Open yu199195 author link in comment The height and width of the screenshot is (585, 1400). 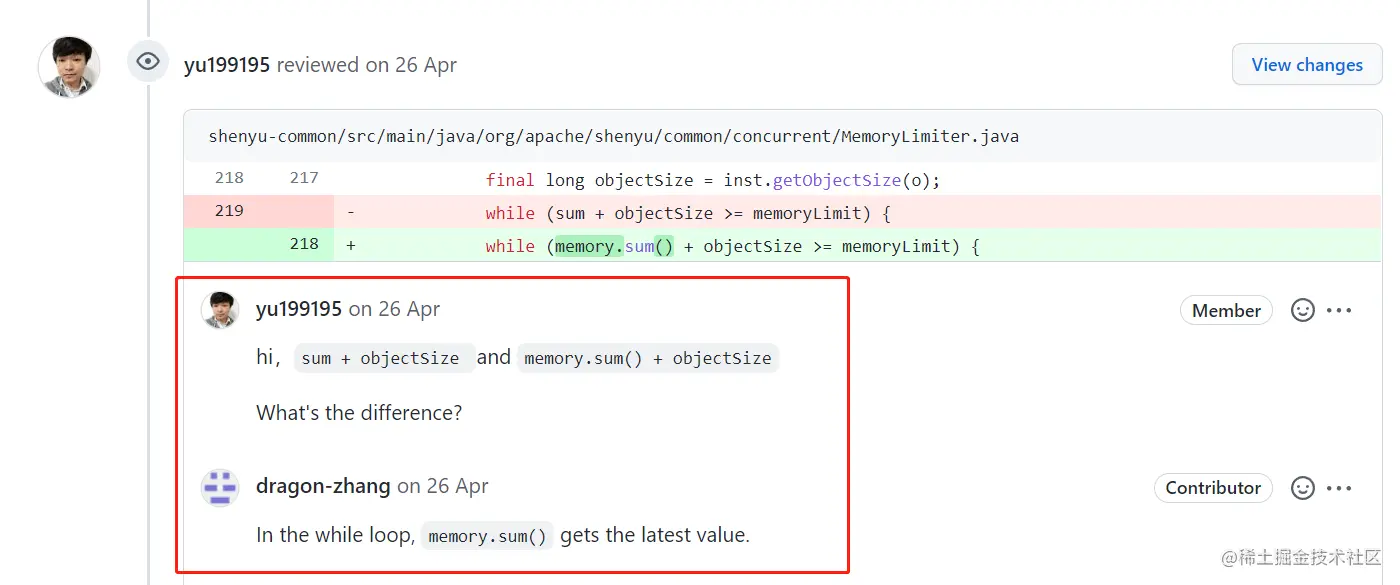click(x=299, y=309)
